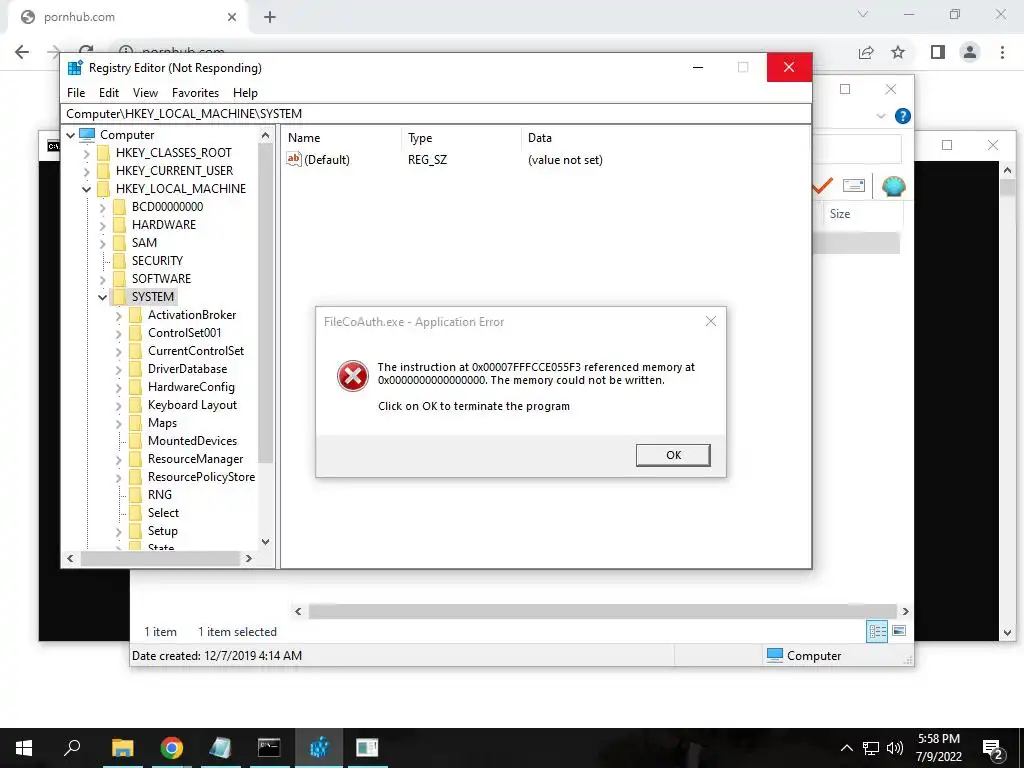Open Chrome's three-dot menu
Viewport: 1024px width, 768px height.
[1002, 52]
